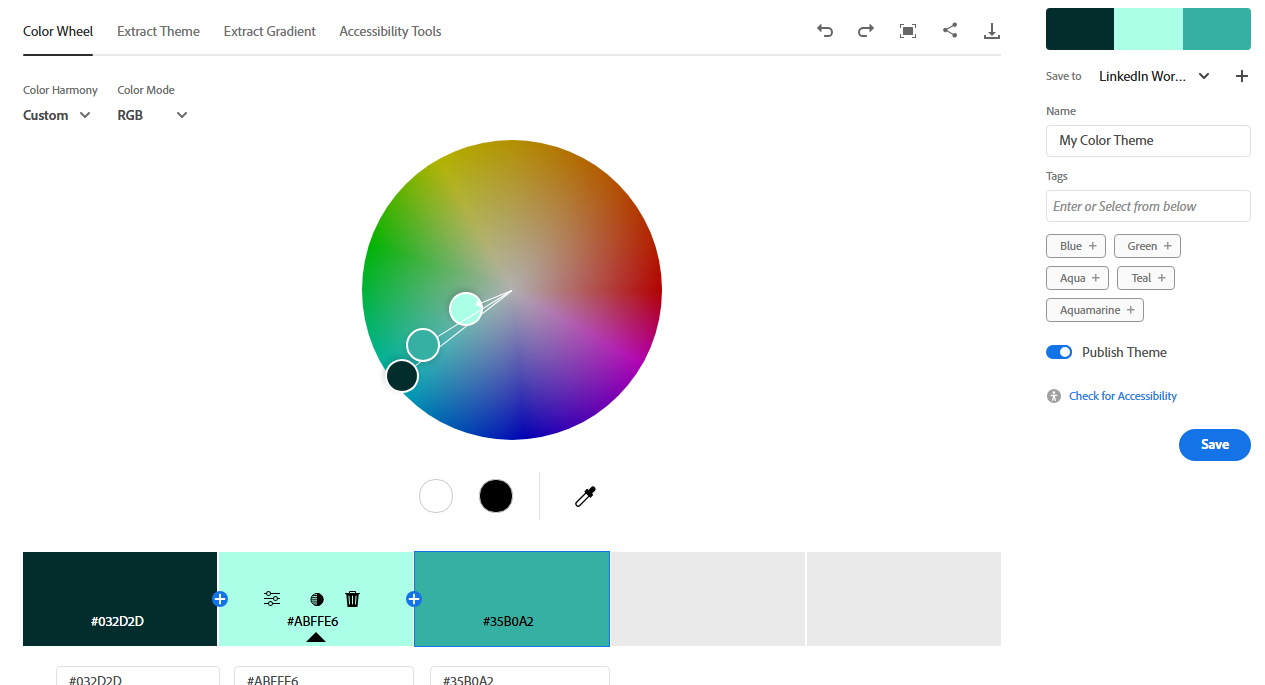Add the Aqua tag
The height and width of the screenshot is (685, 1265).
click(x=1078, y=278)
